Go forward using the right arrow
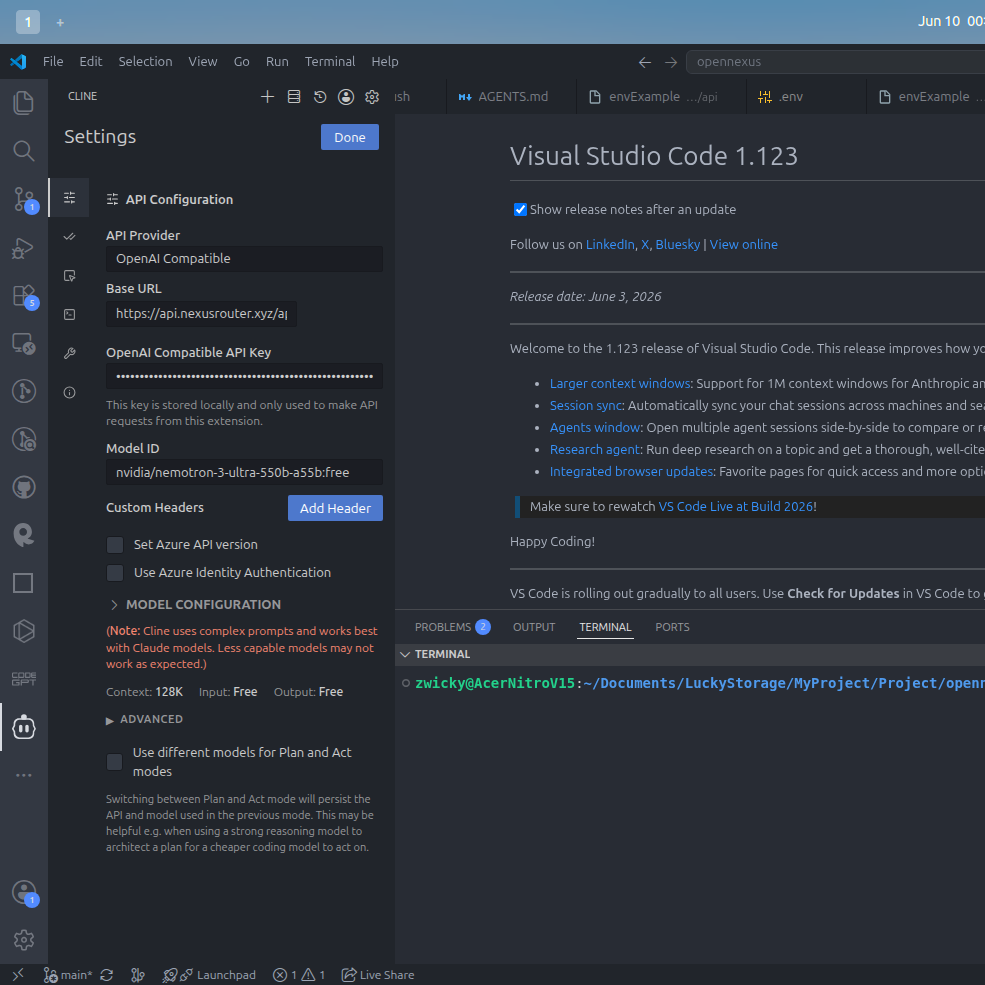The height and width of the screenshot is (985, 985). coord(671,62)
